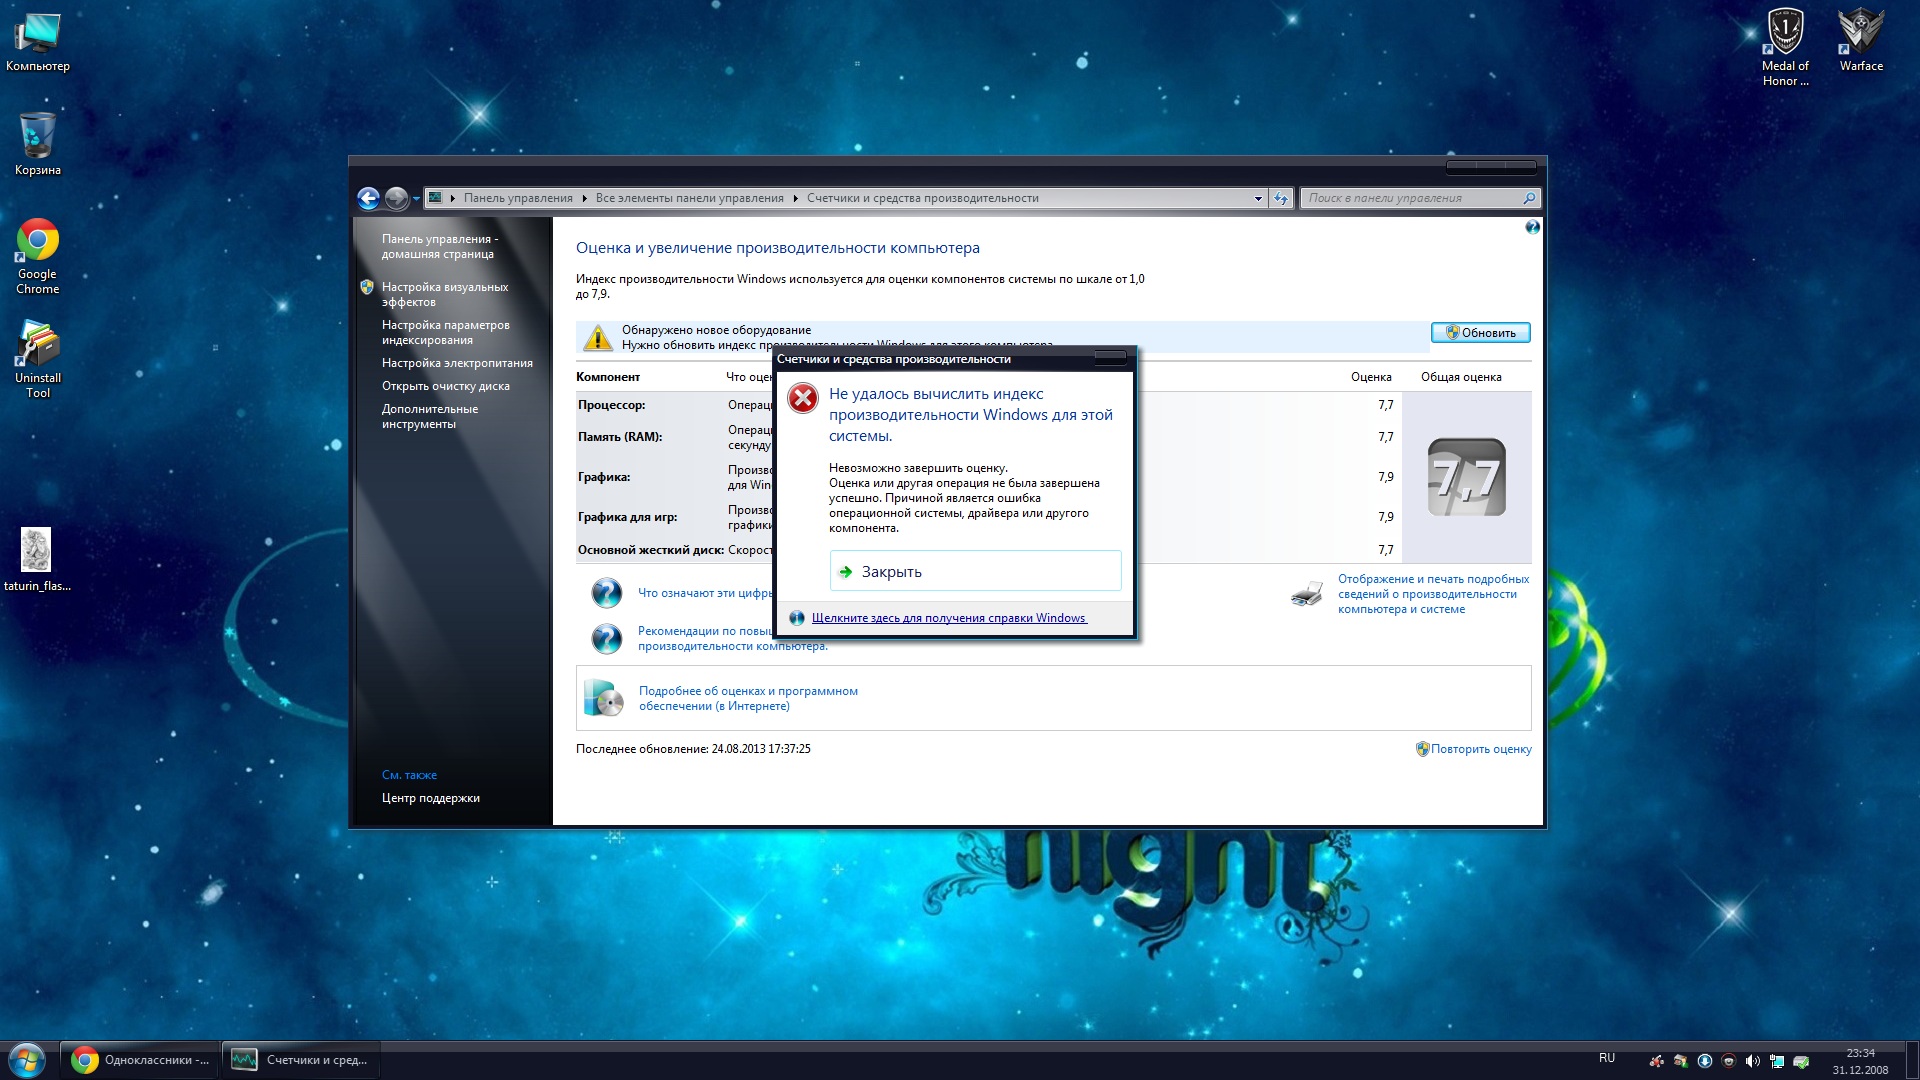Viewport: 1920px width, 1080px height.
Task: Open help via top-right question mark icon
Action: pos(1532,227)
